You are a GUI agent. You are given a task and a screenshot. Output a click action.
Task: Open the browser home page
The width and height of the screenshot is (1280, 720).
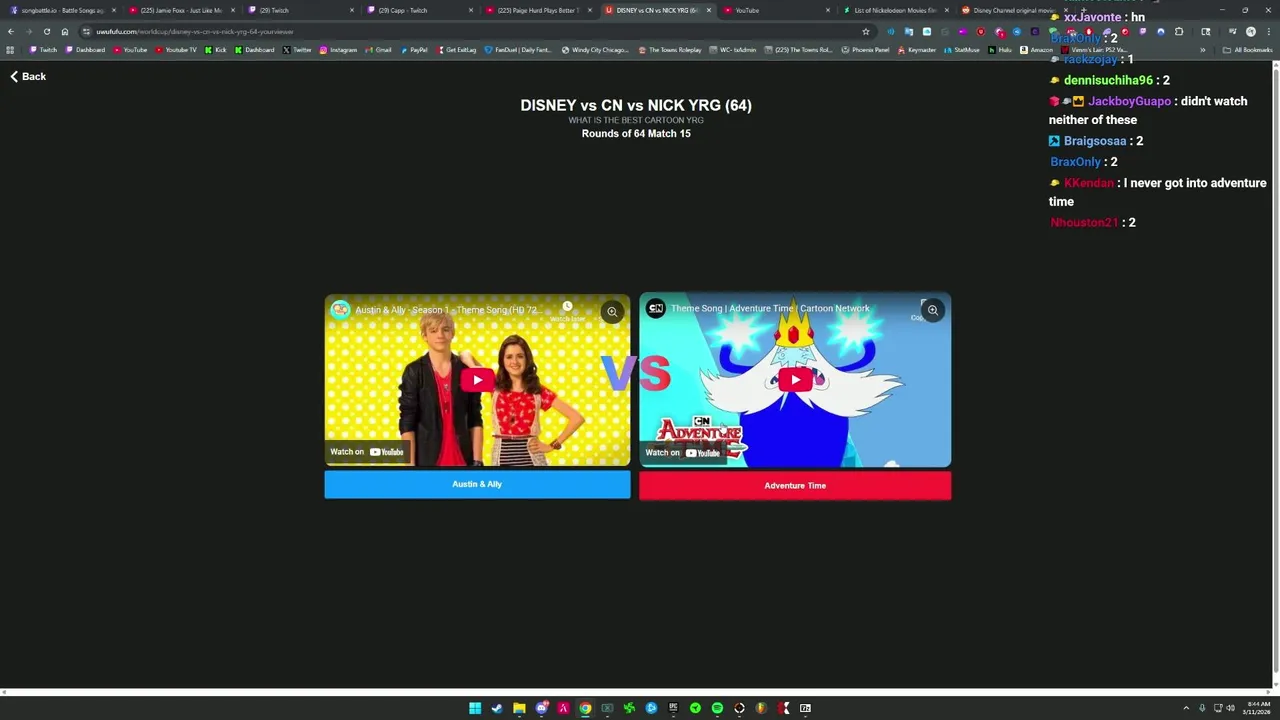tap(65, 31)
